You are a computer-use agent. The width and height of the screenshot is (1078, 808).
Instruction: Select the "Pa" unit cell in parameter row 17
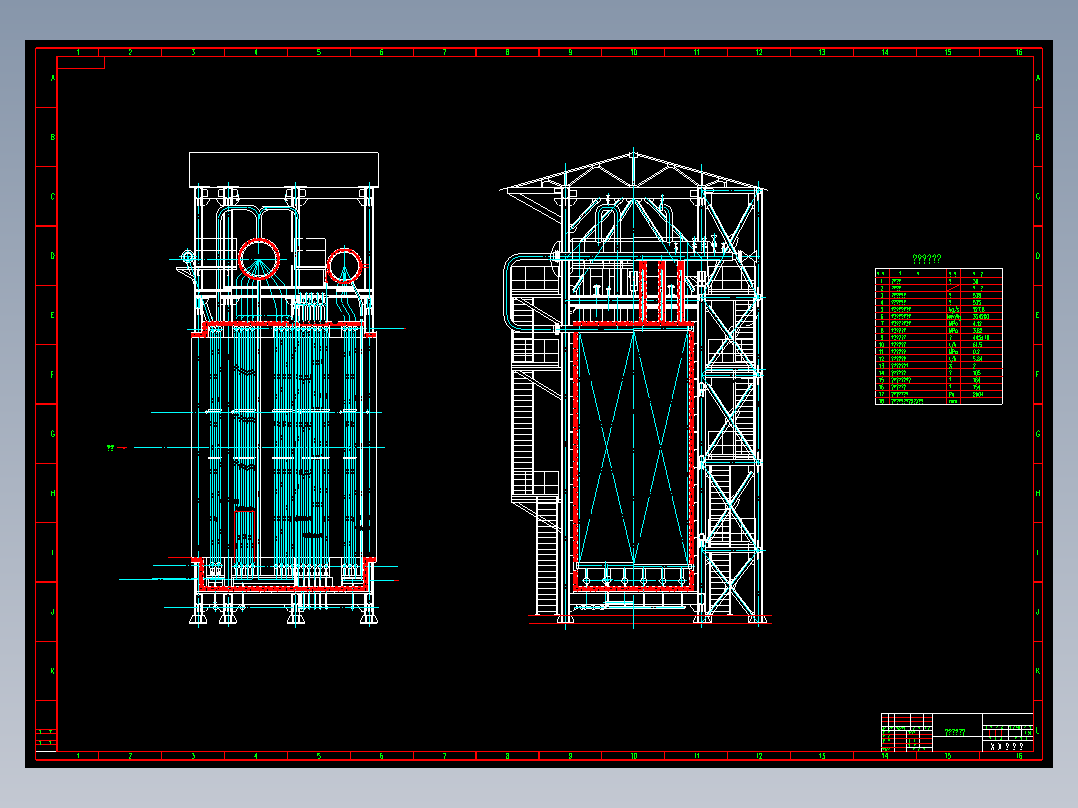(952, 395)
